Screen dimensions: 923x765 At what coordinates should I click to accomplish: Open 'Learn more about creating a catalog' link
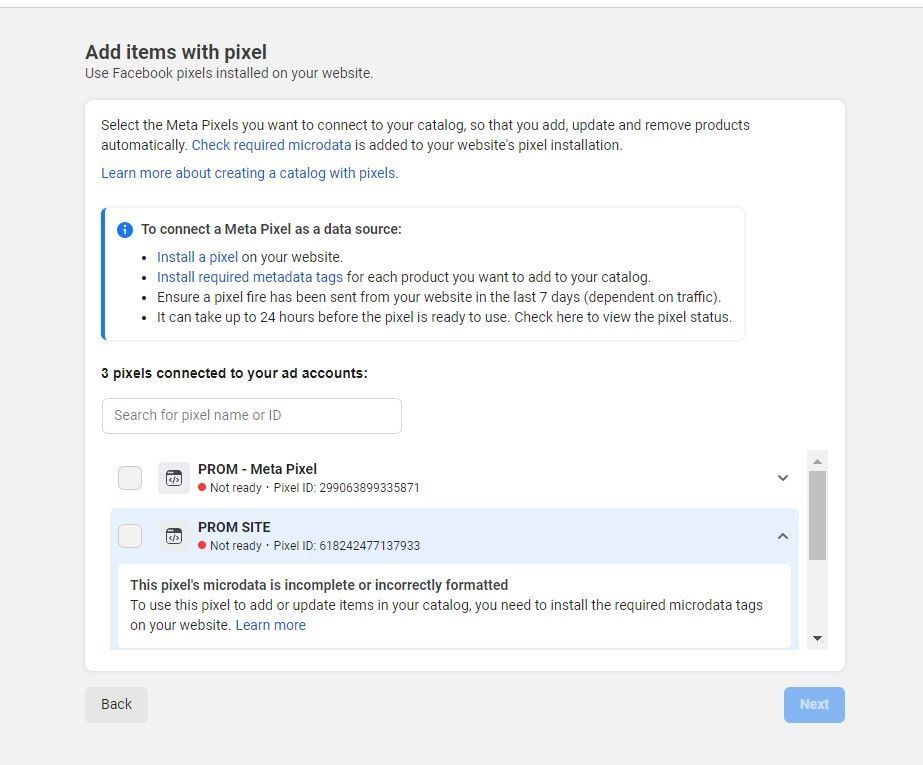pos(249,173)
